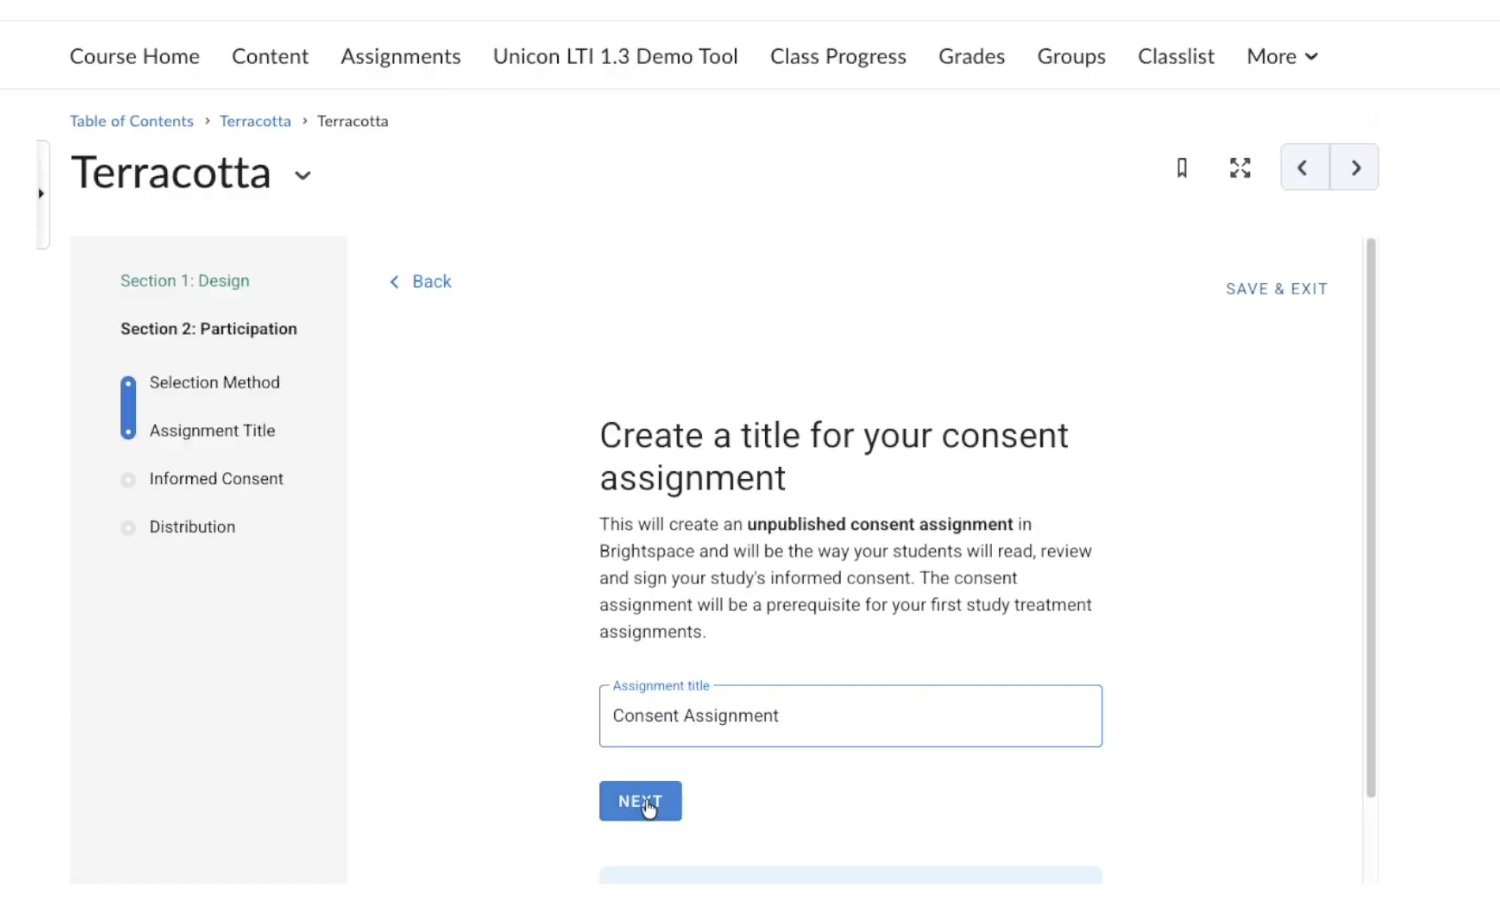
Task: Follow the Terracotta breadcrumb link
Action: tap(255, 121)
